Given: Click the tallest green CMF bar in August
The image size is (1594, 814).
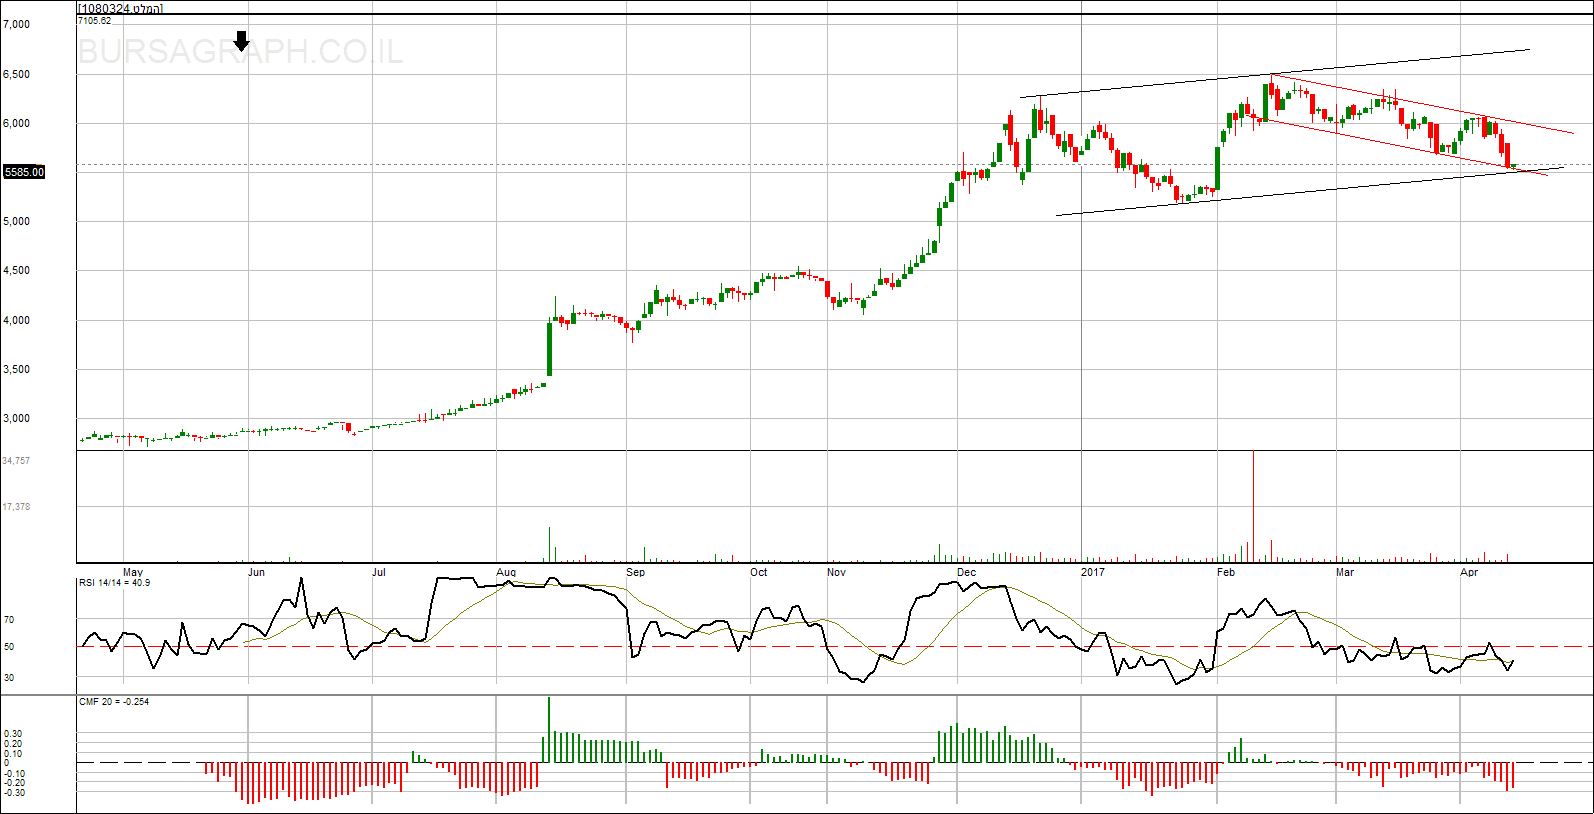Looking at the screenshot, I should (549, 730).
